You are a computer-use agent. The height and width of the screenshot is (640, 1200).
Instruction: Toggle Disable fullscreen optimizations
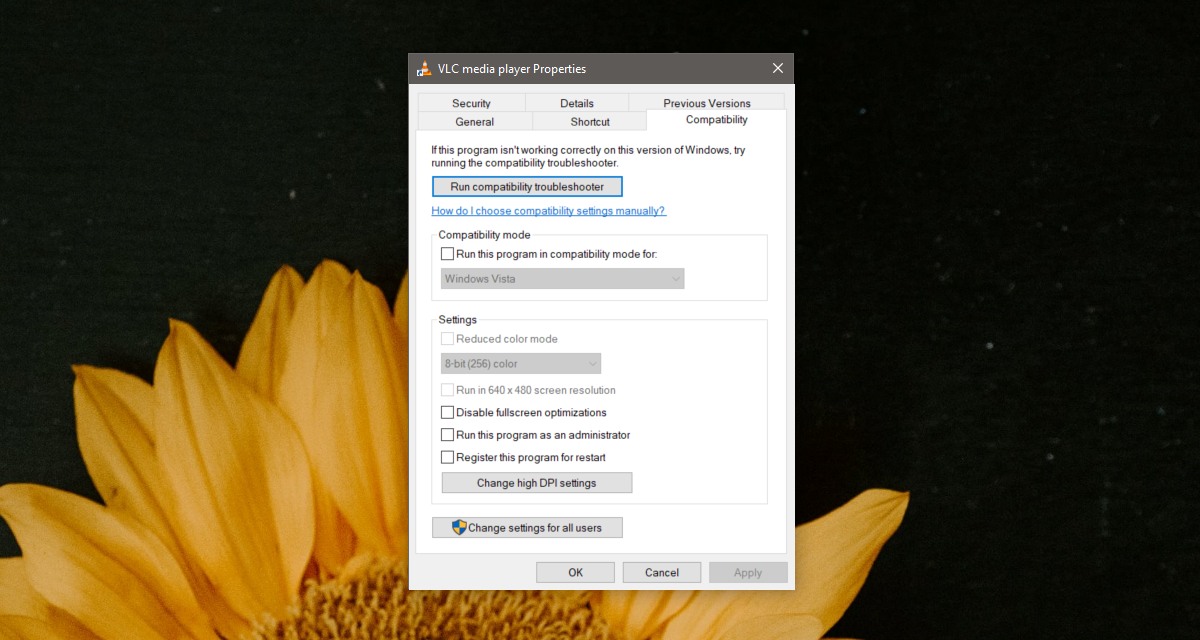[x=447, y=412]
